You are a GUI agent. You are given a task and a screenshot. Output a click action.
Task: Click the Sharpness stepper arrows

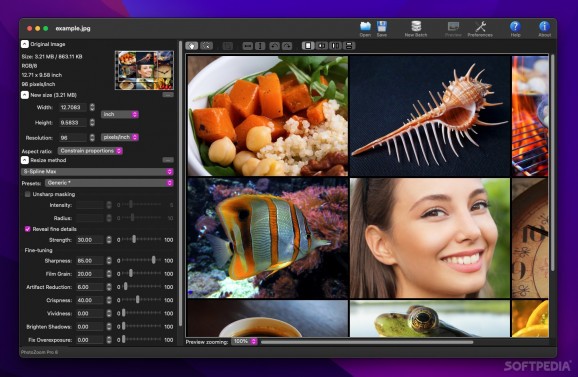109,261
